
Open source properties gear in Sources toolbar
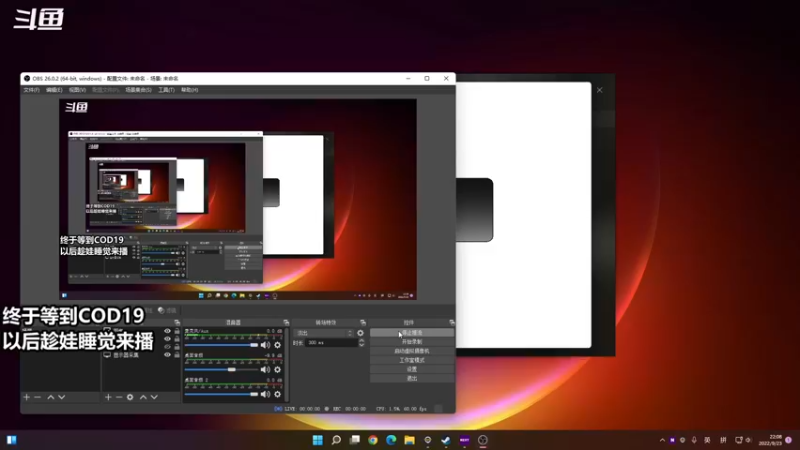(x=130, y=397)
